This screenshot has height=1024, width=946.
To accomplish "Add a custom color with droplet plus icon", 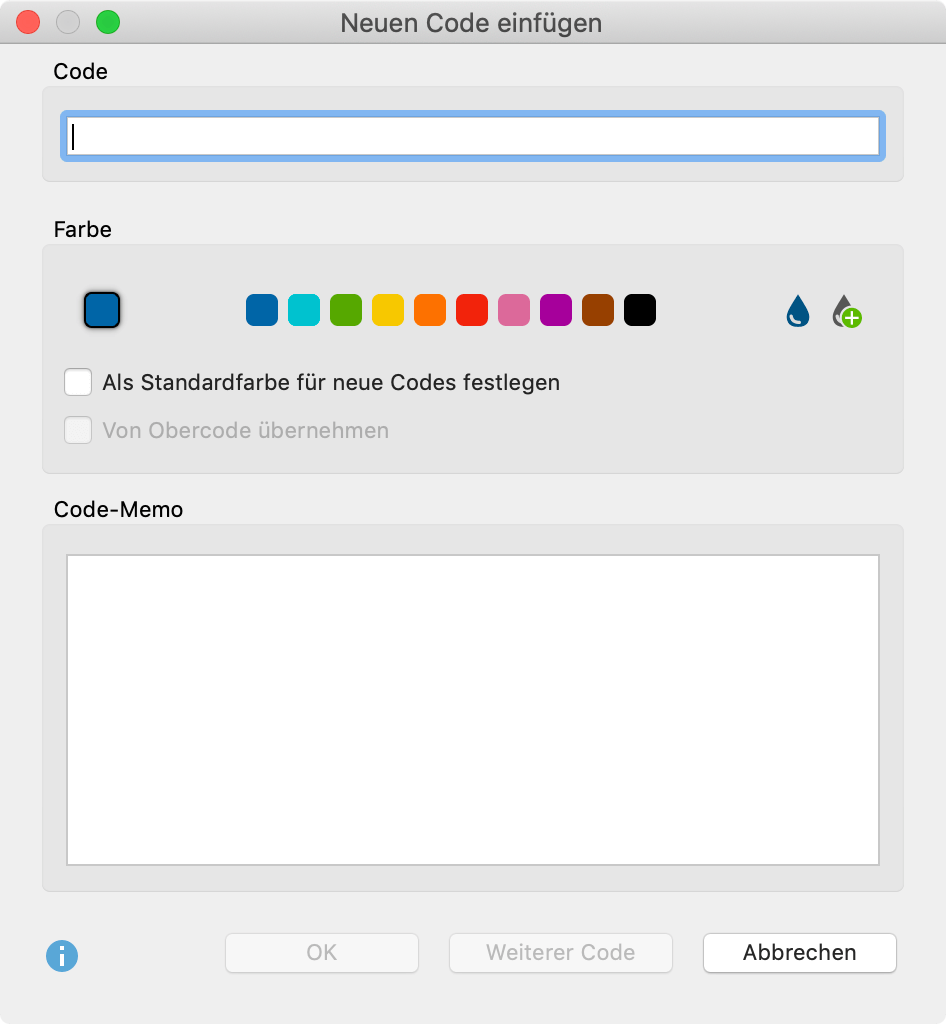I will [x=847, y=311].
